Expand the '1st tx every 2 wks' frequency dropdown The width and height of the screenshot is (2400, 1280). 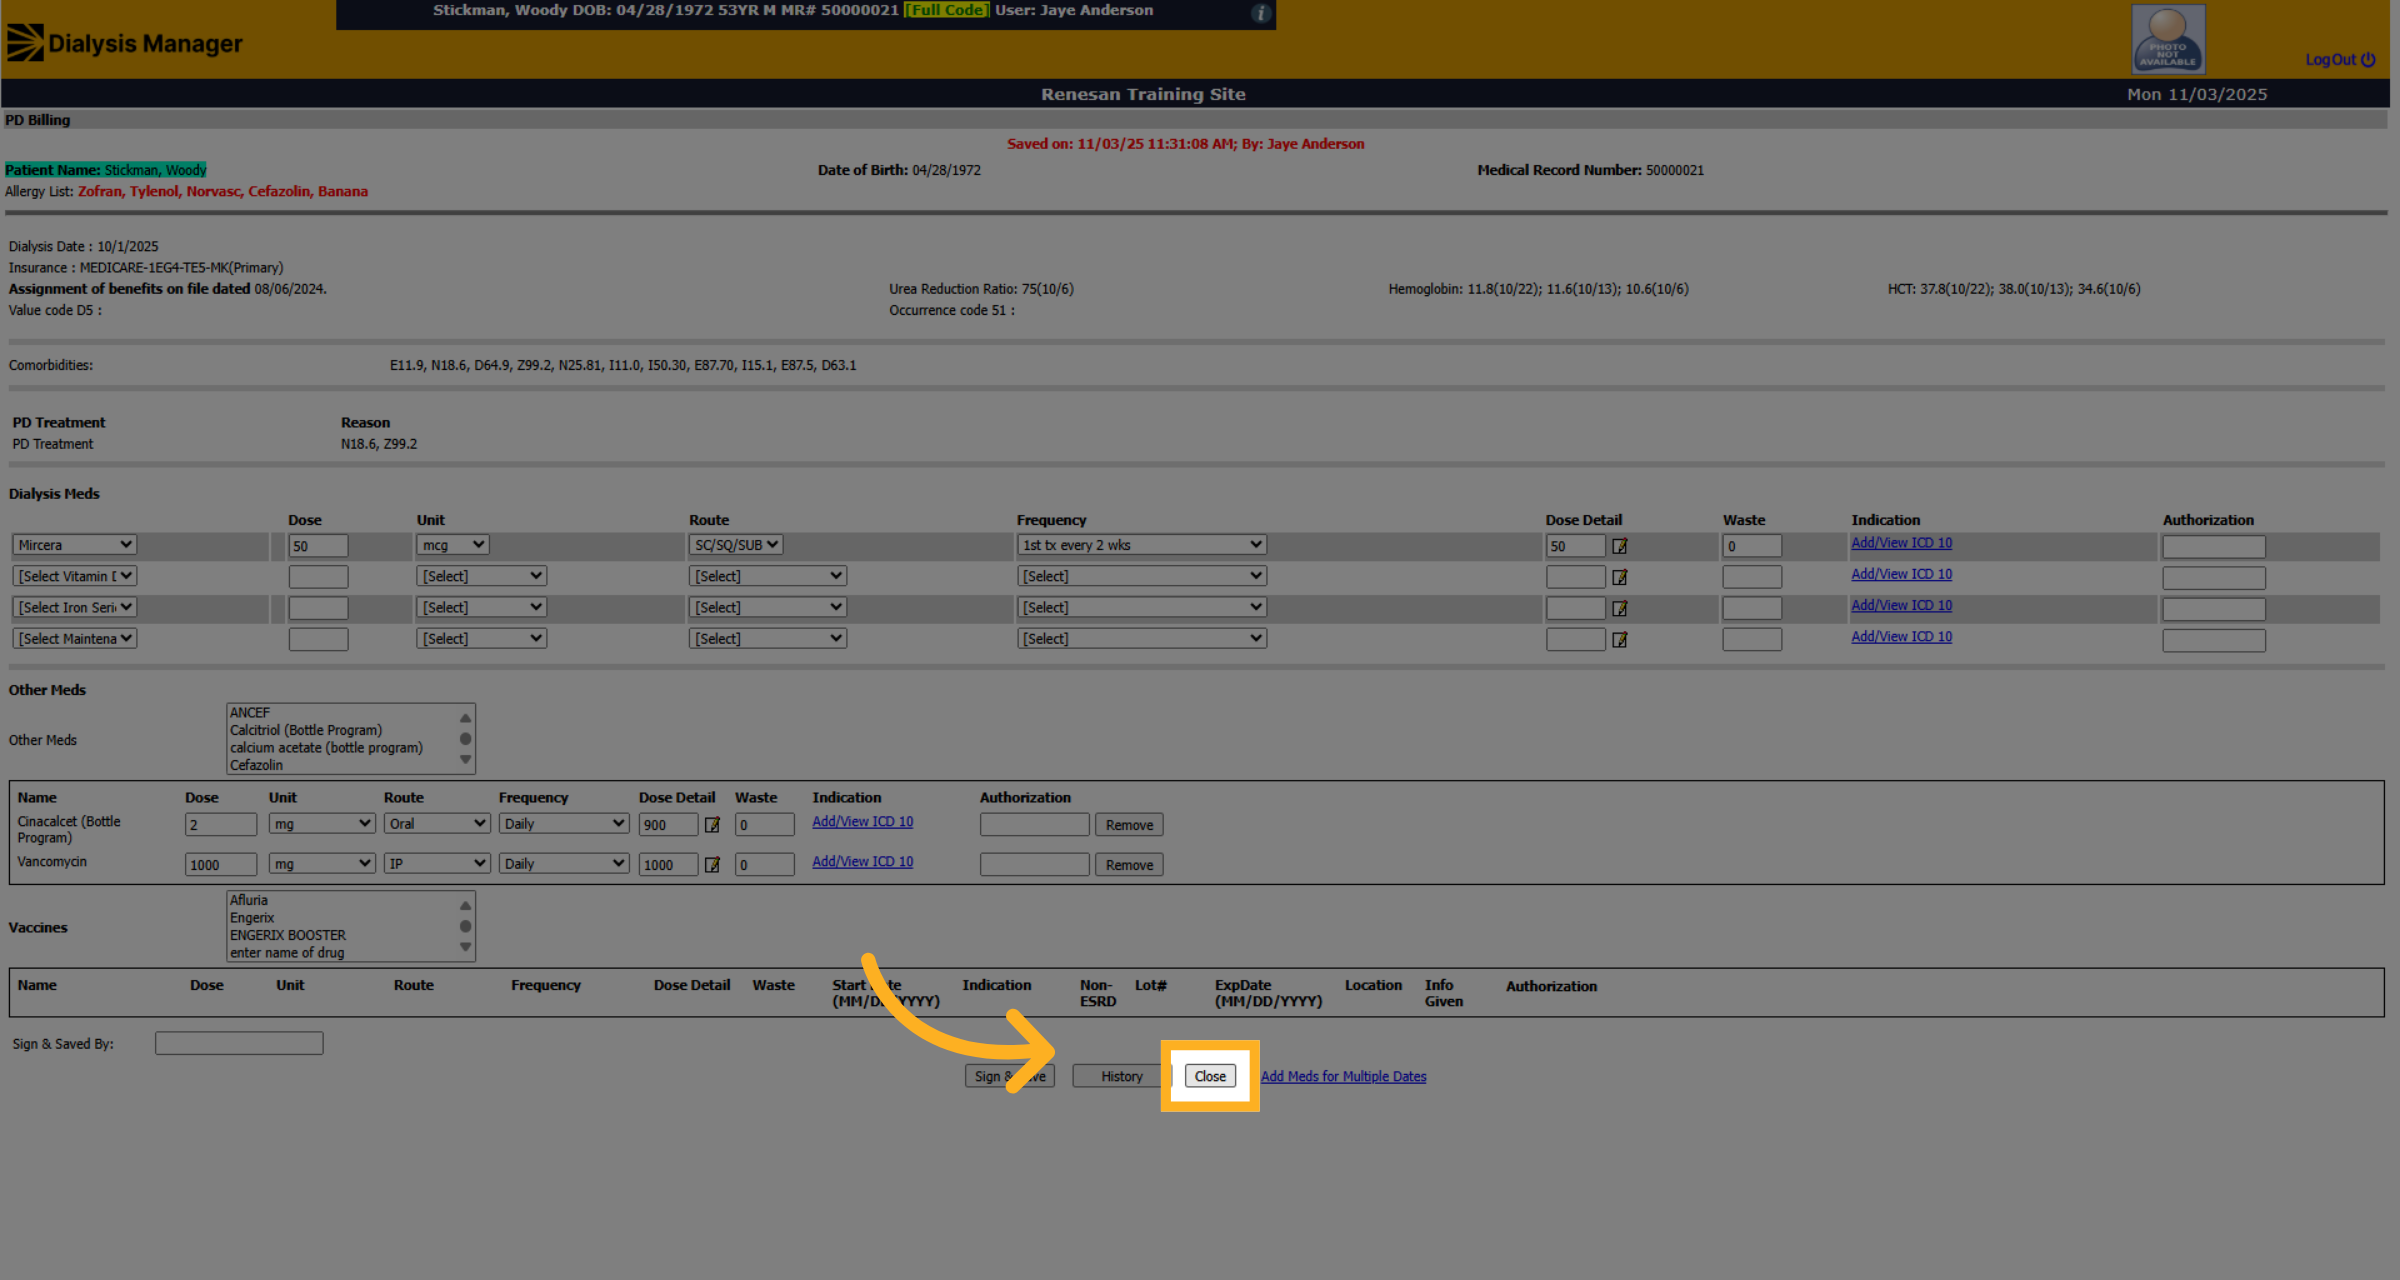(1142, 545)
